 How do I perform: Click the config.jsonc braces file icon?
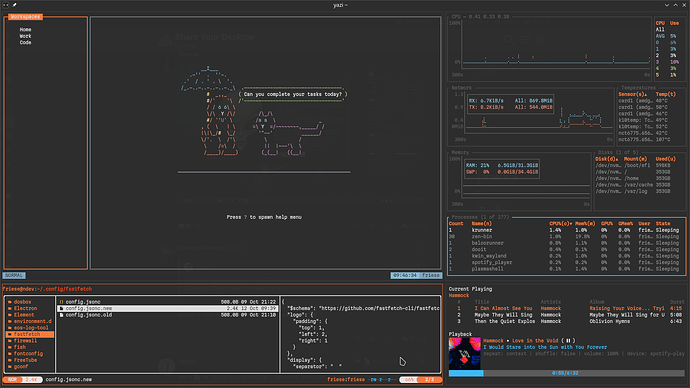[x=62, y=302]
